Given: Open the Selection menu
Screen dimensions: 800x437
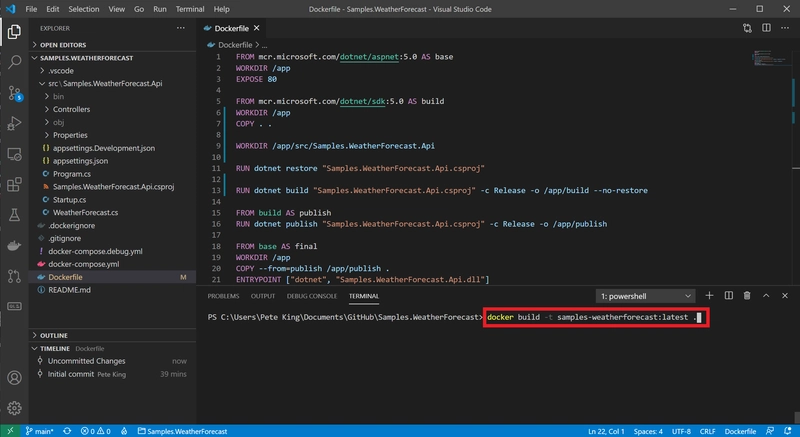Looking at the screenshot, I should click(x=84, y=9).
